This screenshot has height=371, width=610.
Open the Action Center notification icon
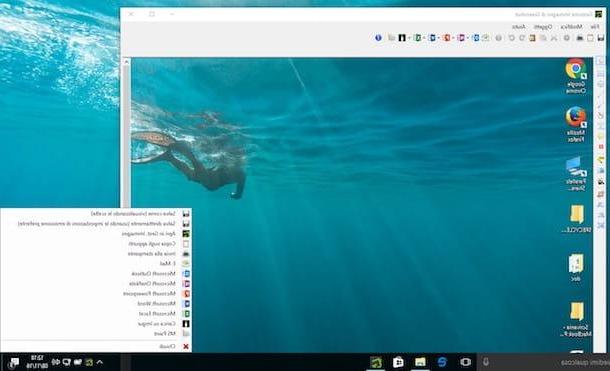(14, 363)
